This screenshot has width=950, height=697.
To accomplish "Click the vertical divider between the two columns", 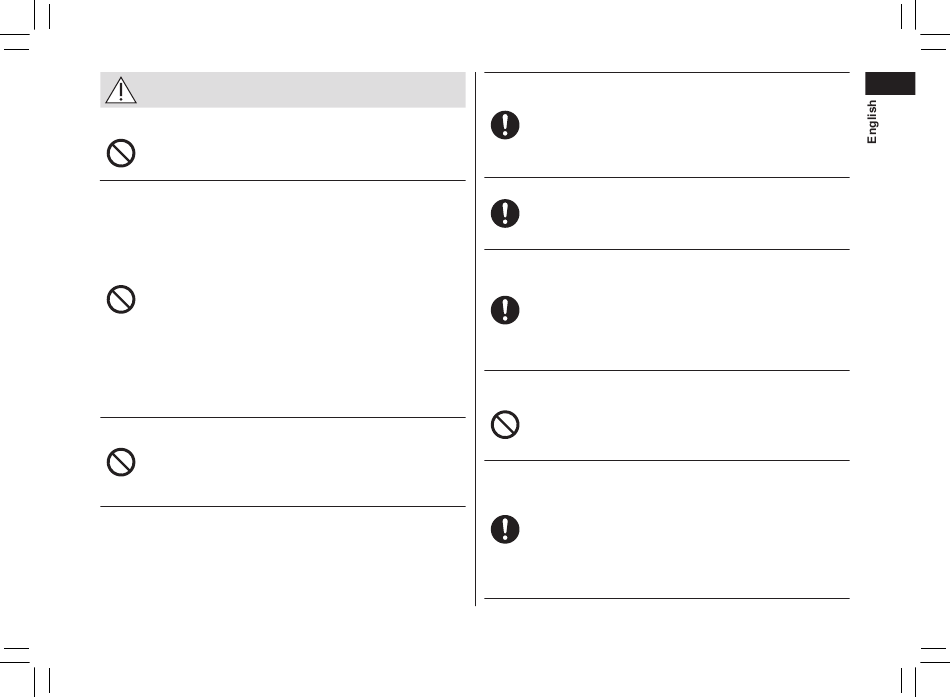I will pos(476,338).
